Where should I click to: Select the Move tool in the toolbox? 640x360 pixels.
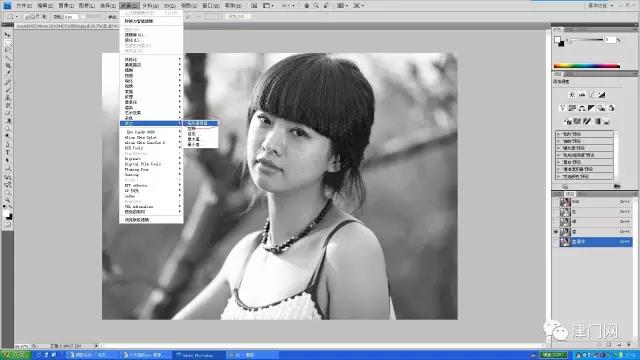click(x=7, y=35)
